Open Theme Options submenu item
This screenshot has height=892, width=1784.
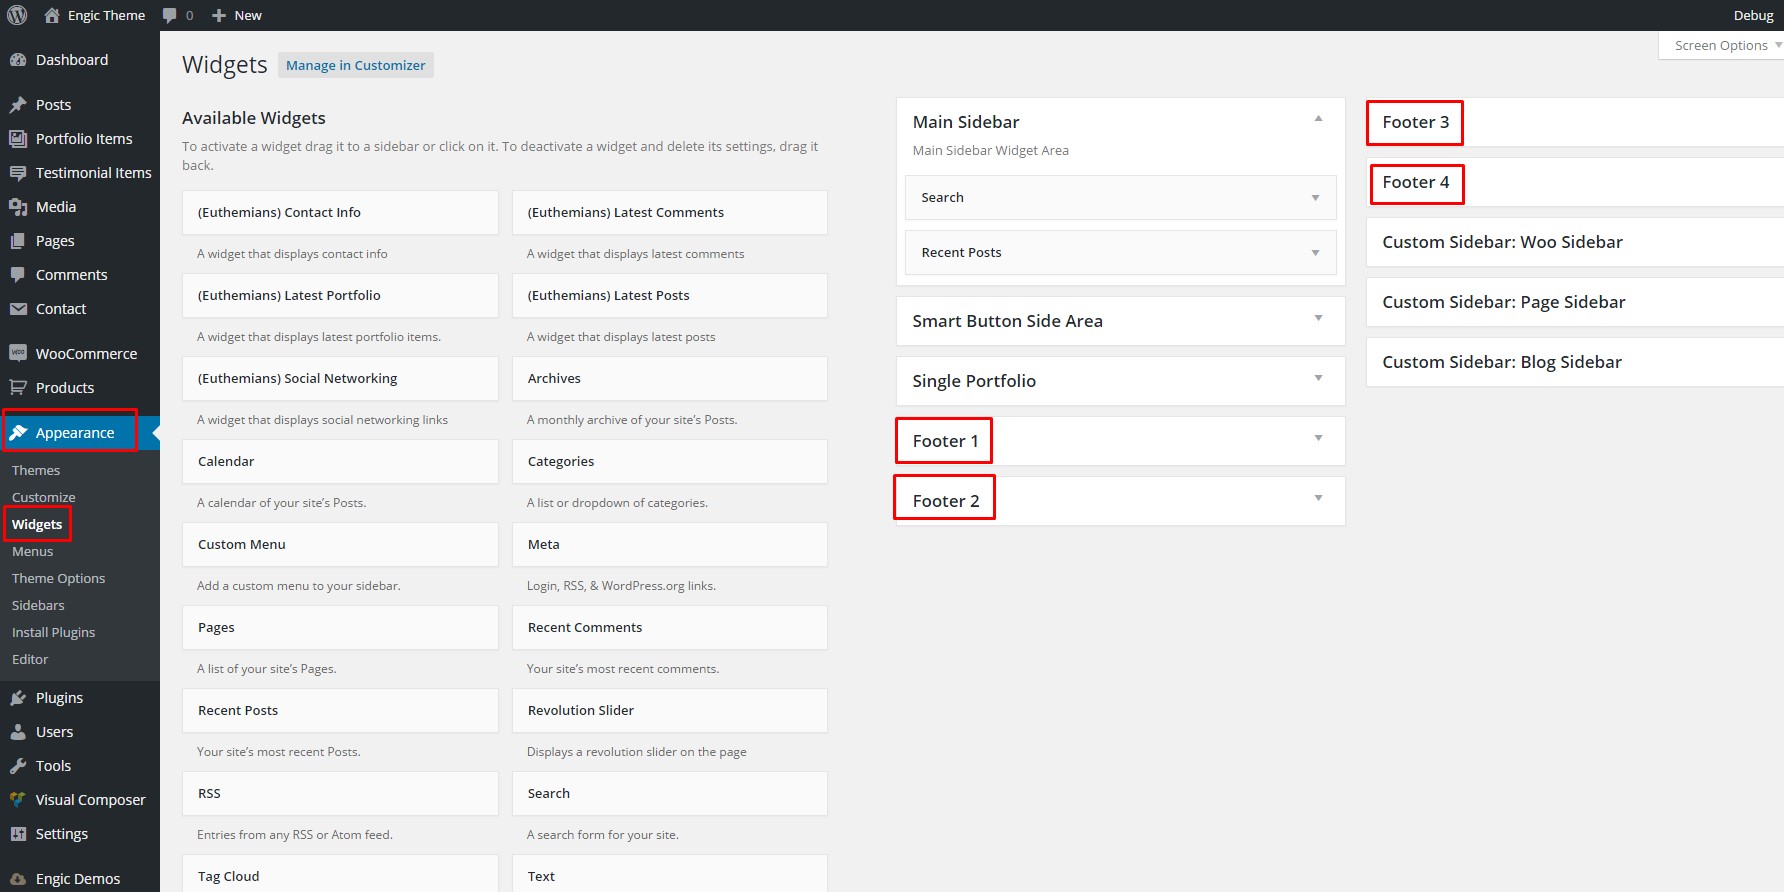click(x=58, y=578)
